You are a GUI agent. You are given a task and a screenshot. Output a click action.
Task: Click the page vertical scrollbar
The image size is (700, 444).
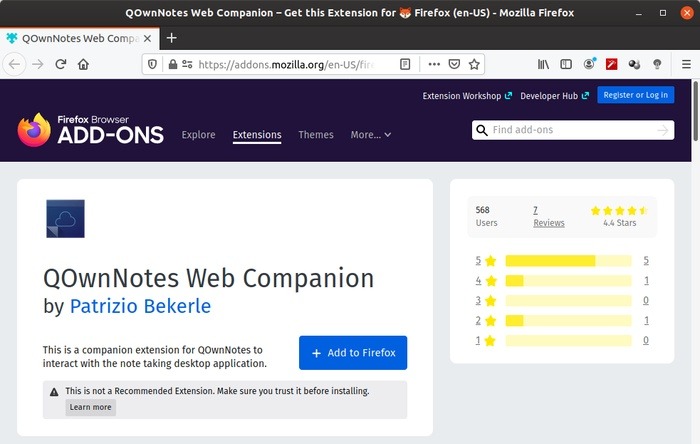(x=696, y=112)
